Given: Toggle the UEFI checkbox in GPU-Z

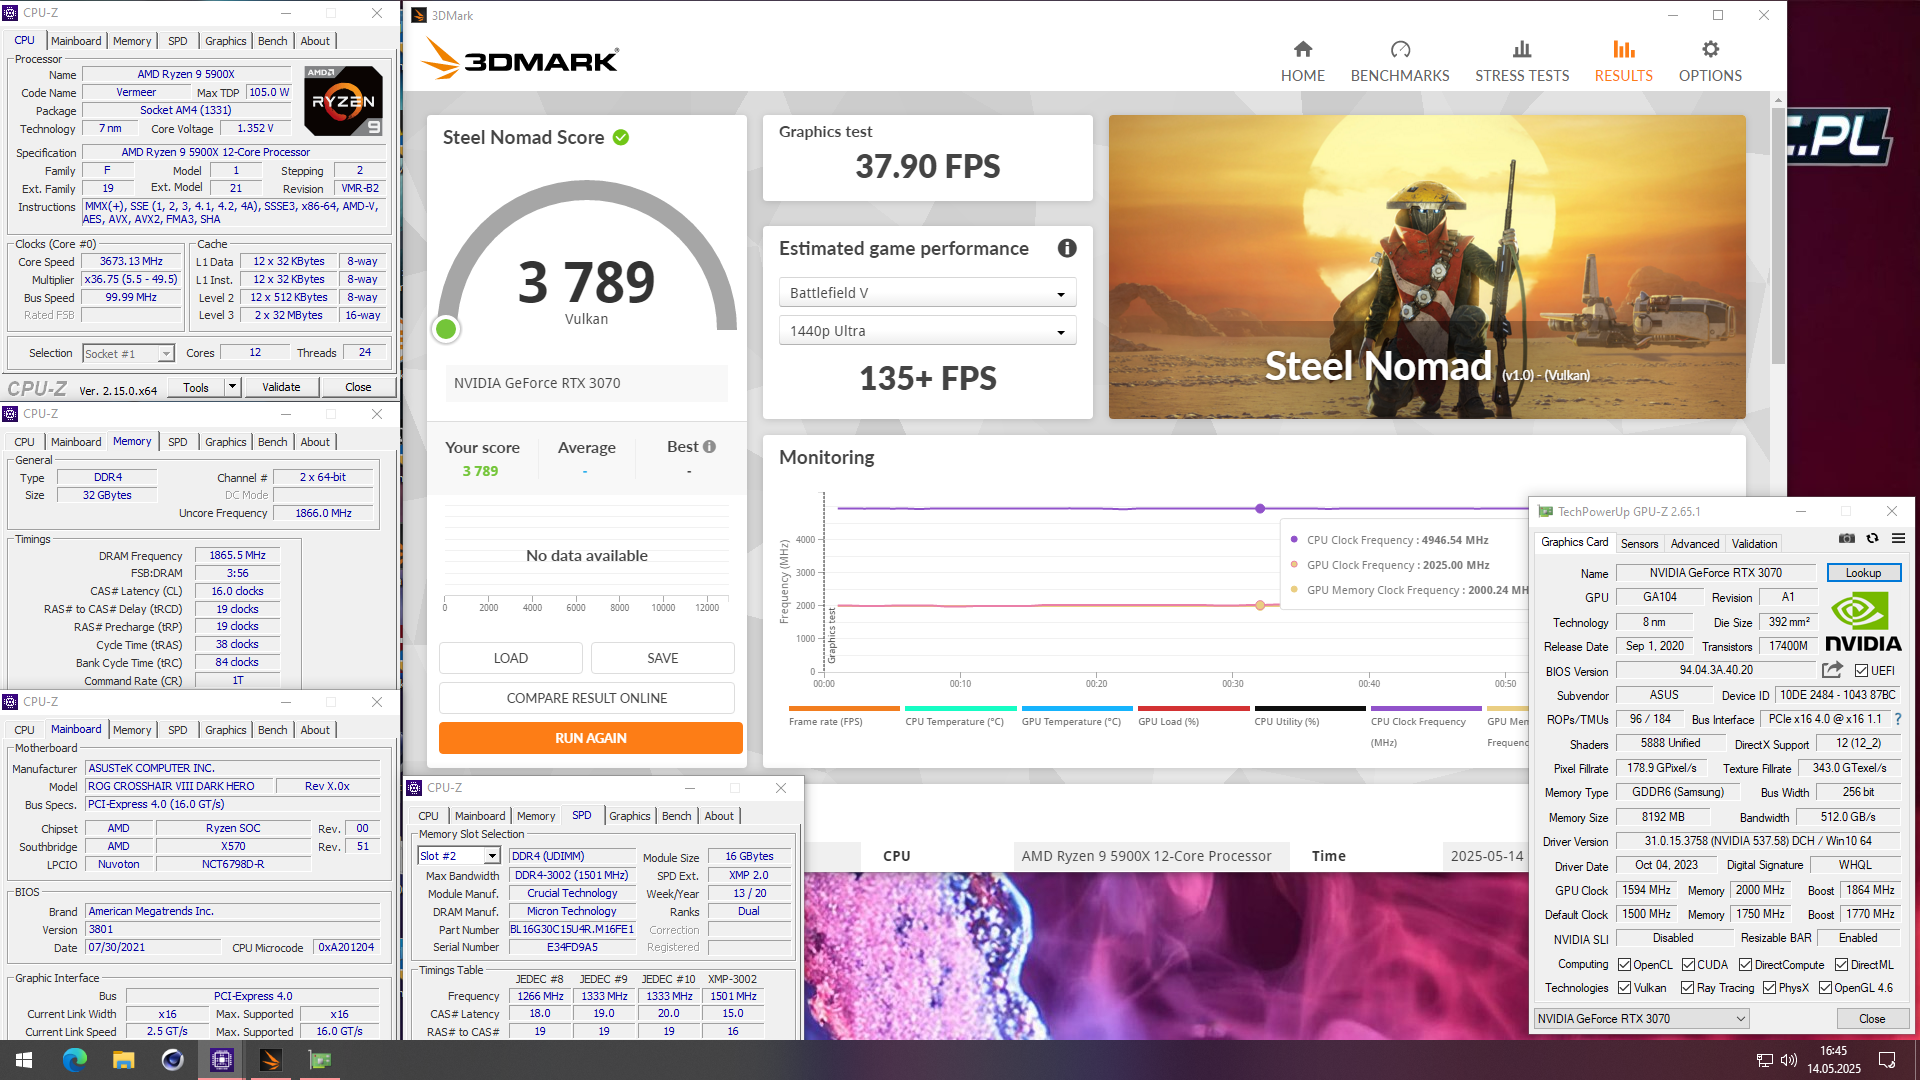Looking at the screenshot, I should [x=1861, y=671].
